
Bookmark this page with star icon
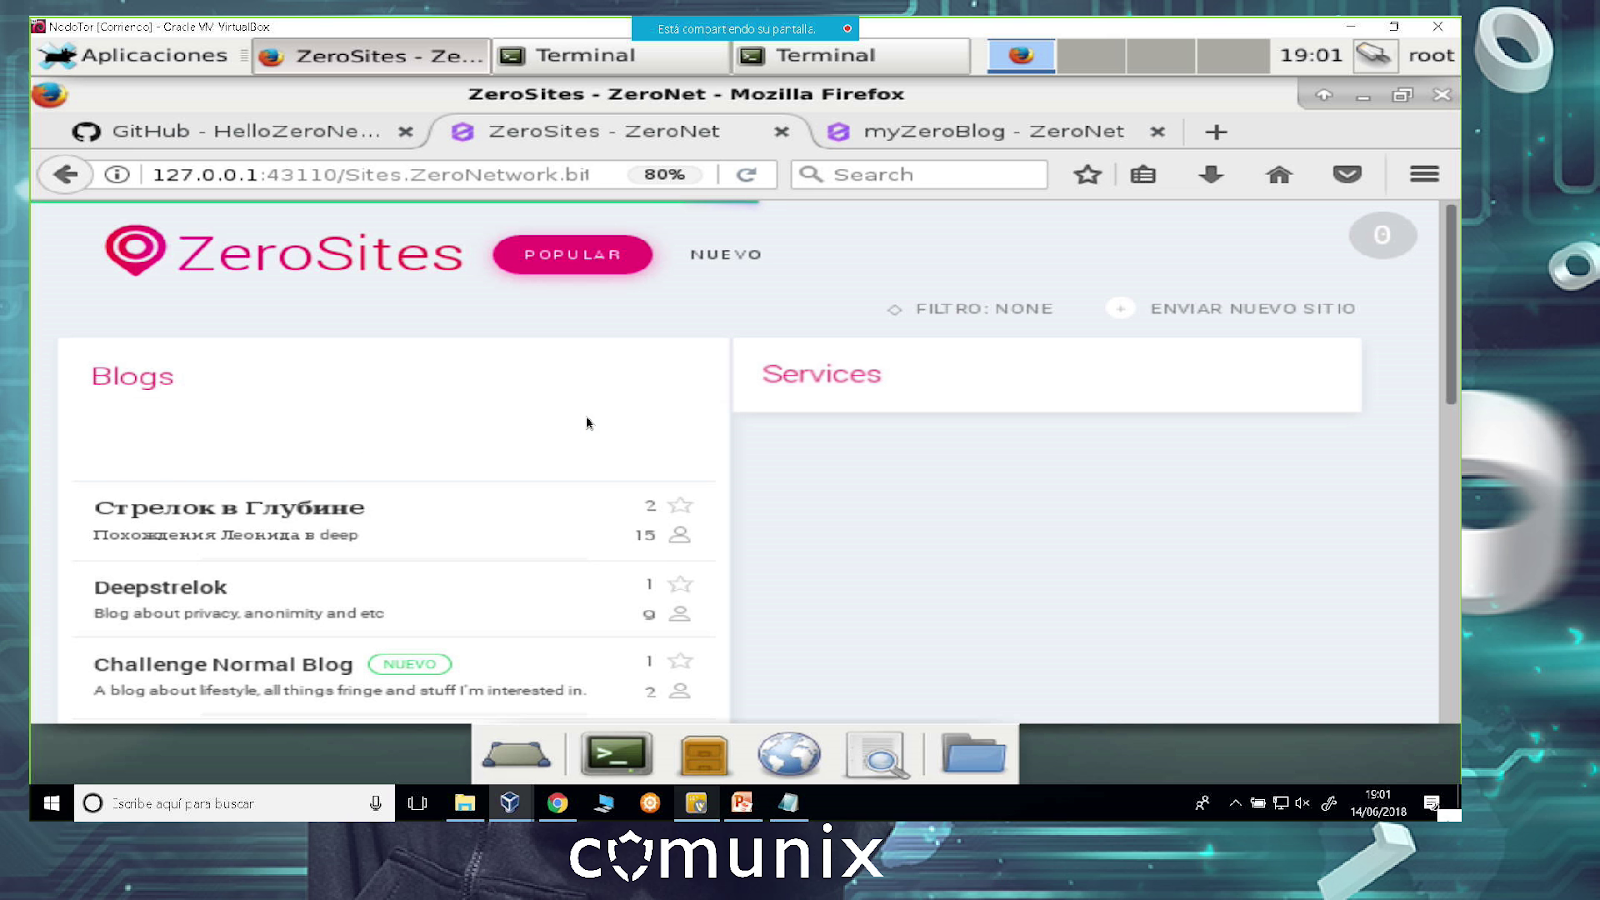pyautogui.click(x=1087, y=175)
